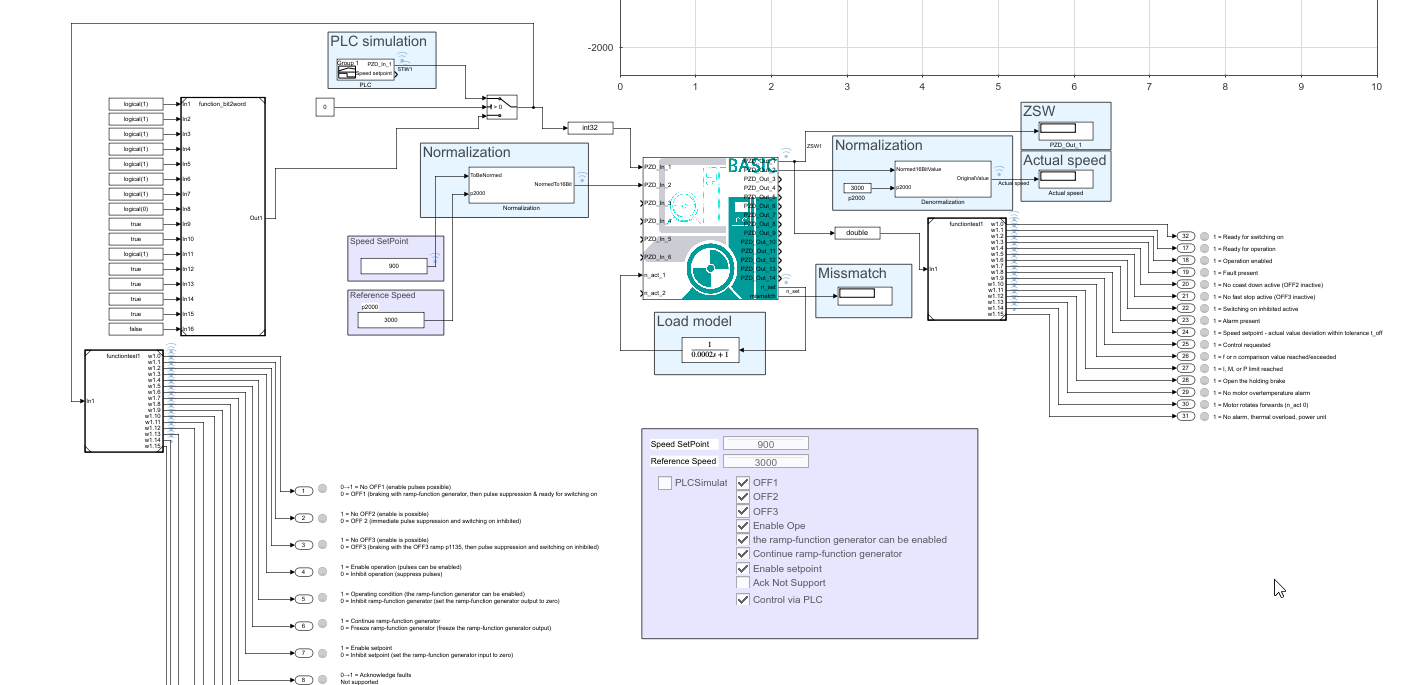The width and height of the screenshot is (1413, 685).
Task: Click the lamp for Fault present
Action: [1204, 272]
